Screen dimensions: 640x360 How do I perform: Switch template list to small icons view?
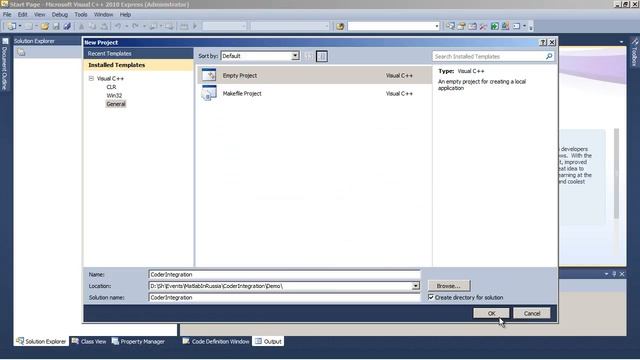tap(309, 56)
